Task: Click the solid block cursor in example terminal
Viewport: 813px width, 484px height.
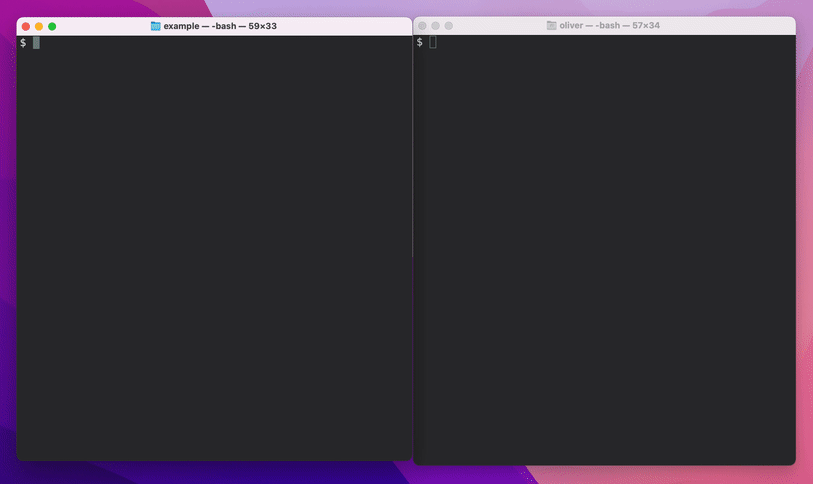Action: 36,43
